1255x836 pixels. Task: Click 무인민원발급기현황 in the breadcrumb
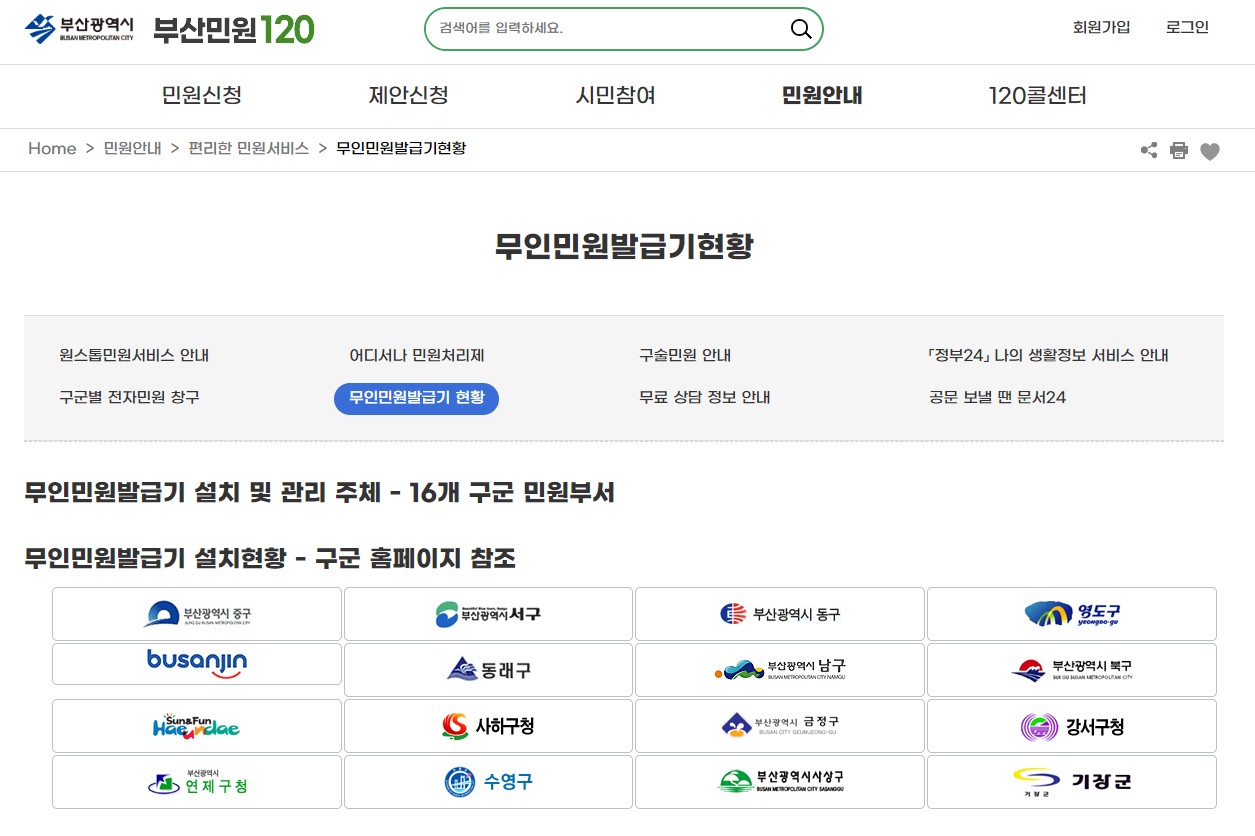pyautogui.click(x=401, y=149)
